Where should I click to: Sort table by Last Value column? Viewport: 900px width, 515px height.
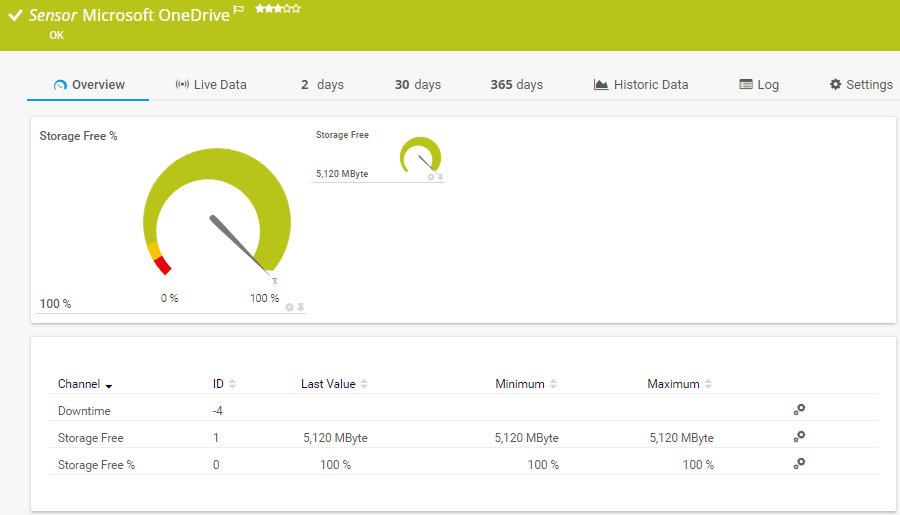tap(334, 384)
